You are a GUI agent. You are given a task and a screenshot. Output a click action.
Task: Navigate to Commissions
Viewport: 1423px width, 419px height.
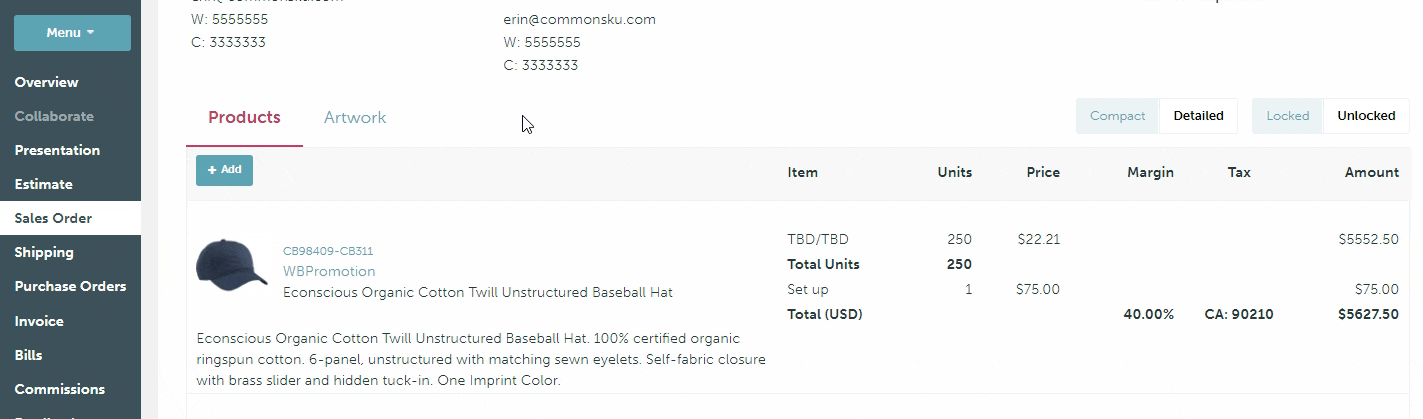coord(59,389)
